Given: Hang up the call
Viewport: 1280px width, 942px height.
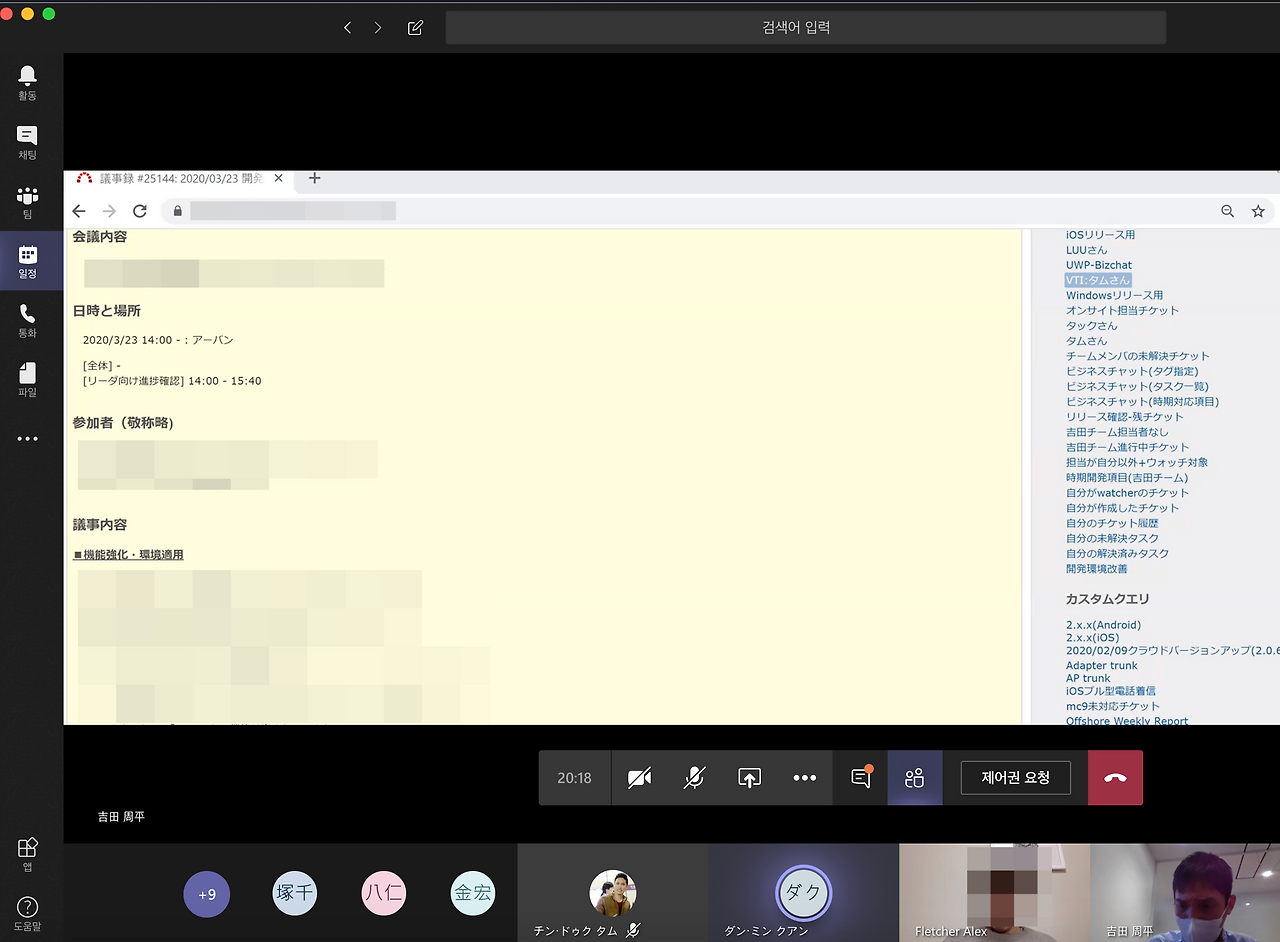Looking at the screenshot, I should [x=1115, y=778].
